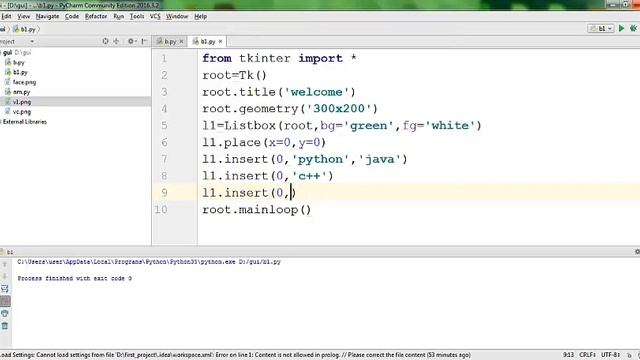The image size is (640, 360).
Task: Click the 9:13 cursor position in status bar
Action: 569,355
